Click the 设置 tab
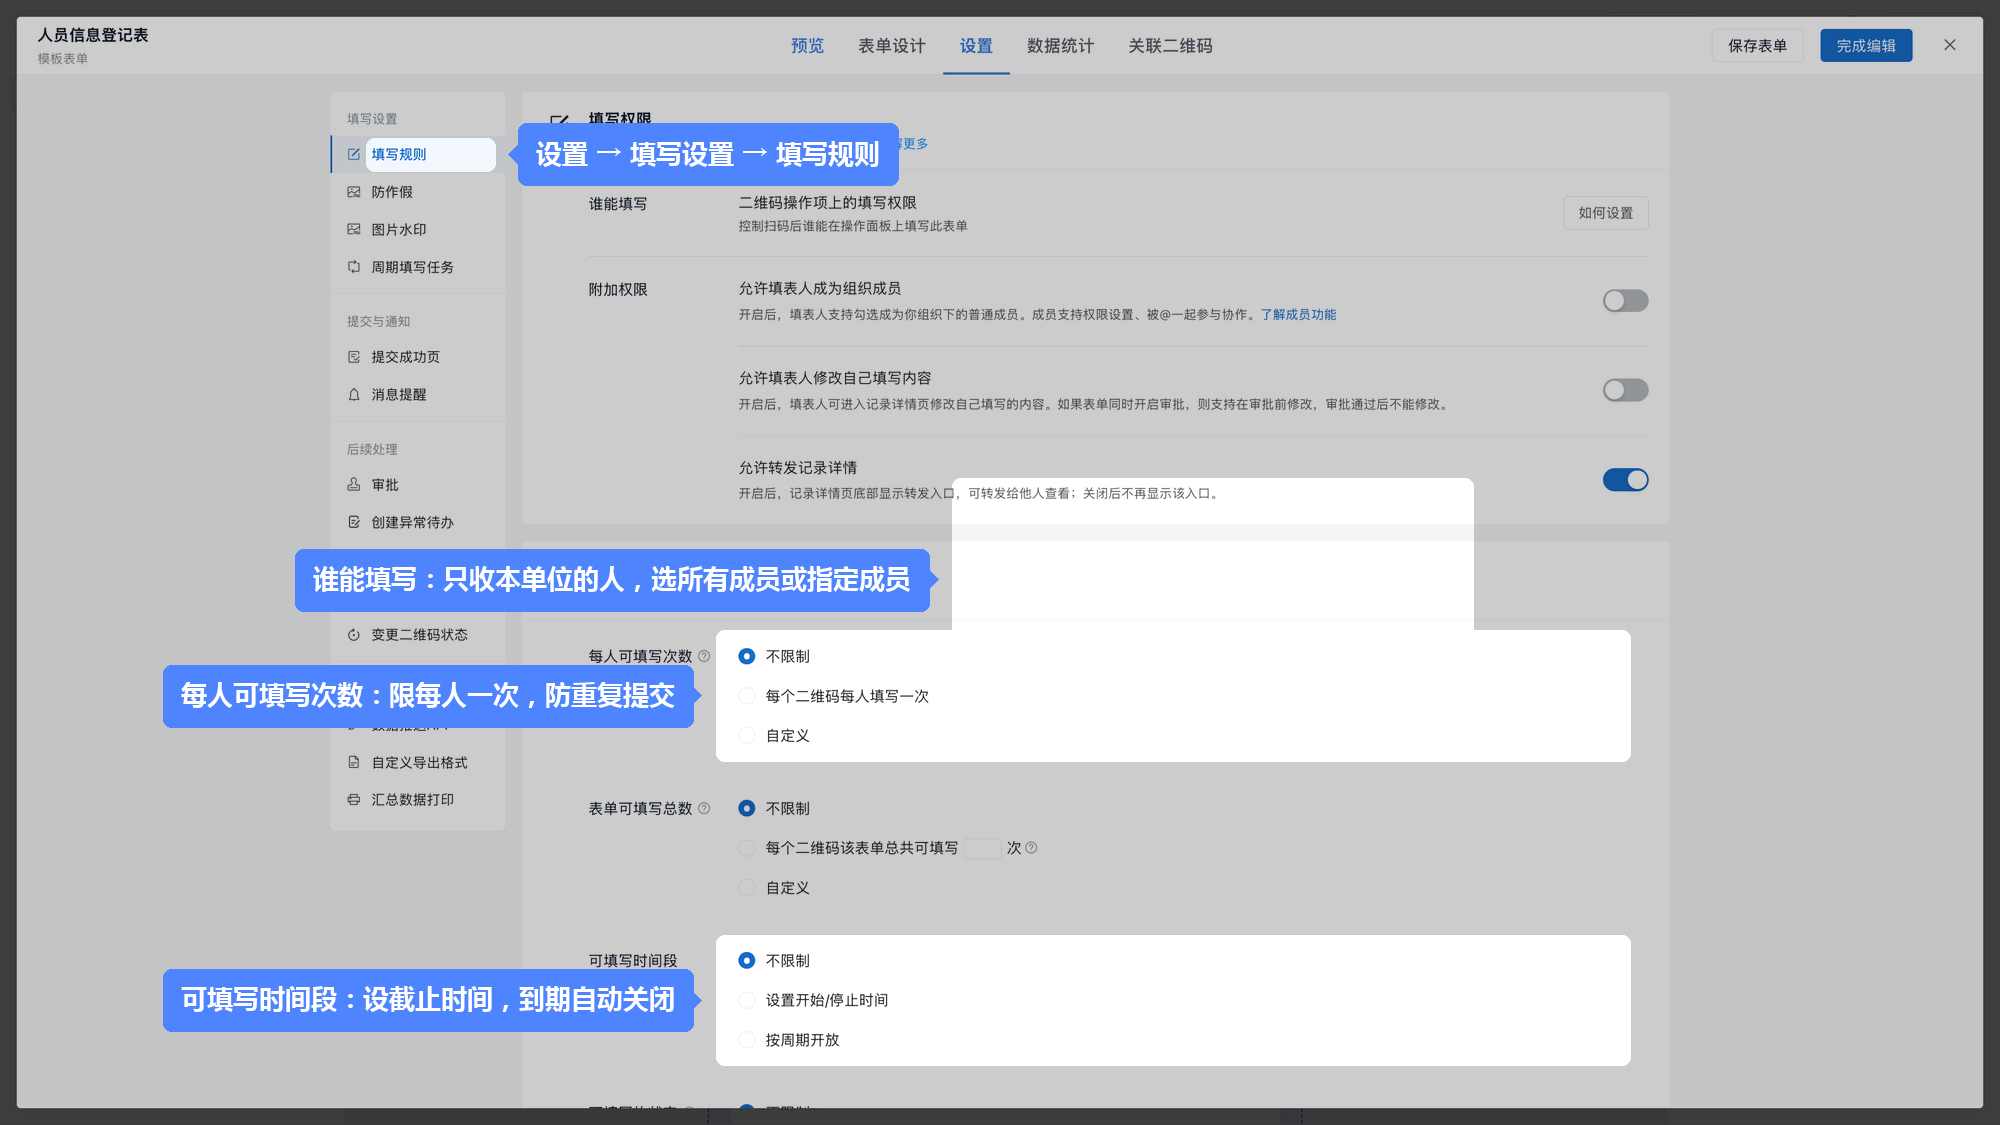2000x1125 pixels. 976,46
